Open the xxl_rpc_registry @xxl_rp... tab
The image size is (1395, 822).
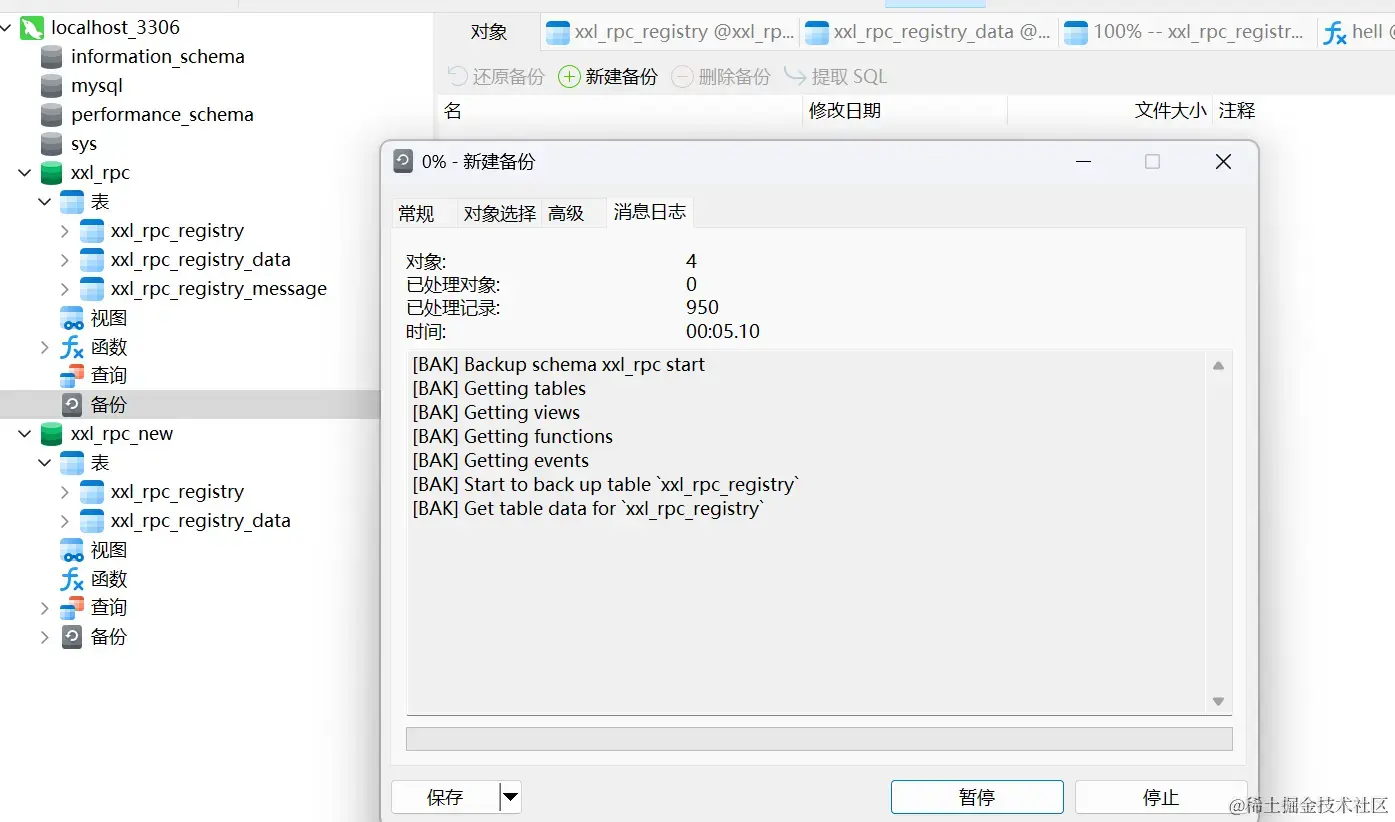pyautogui.click(x=670, y=32)
